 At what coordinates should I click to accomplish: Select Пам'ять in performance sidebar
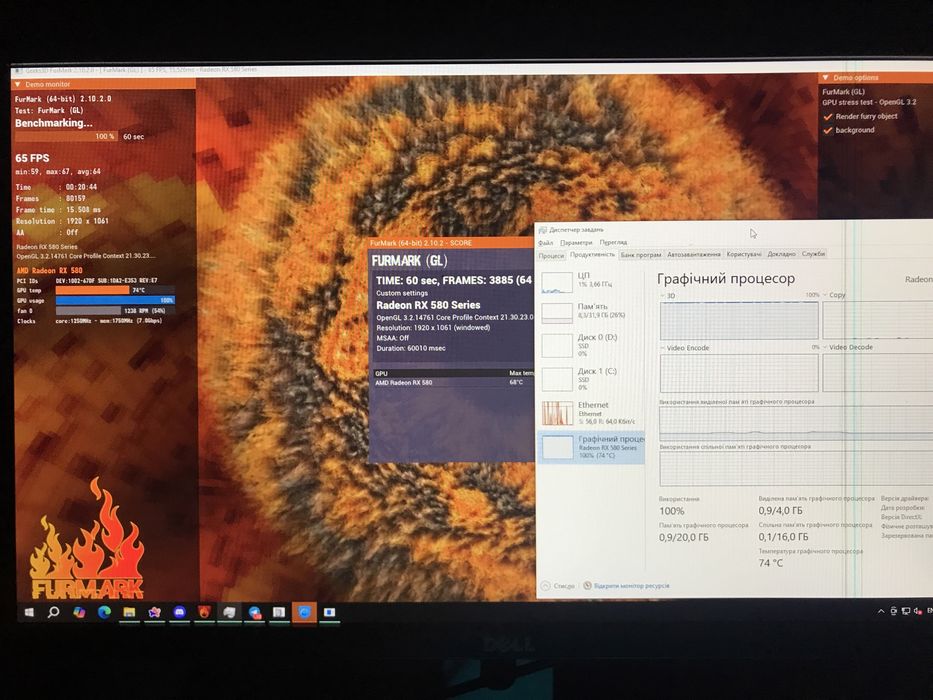pos(590,311)
